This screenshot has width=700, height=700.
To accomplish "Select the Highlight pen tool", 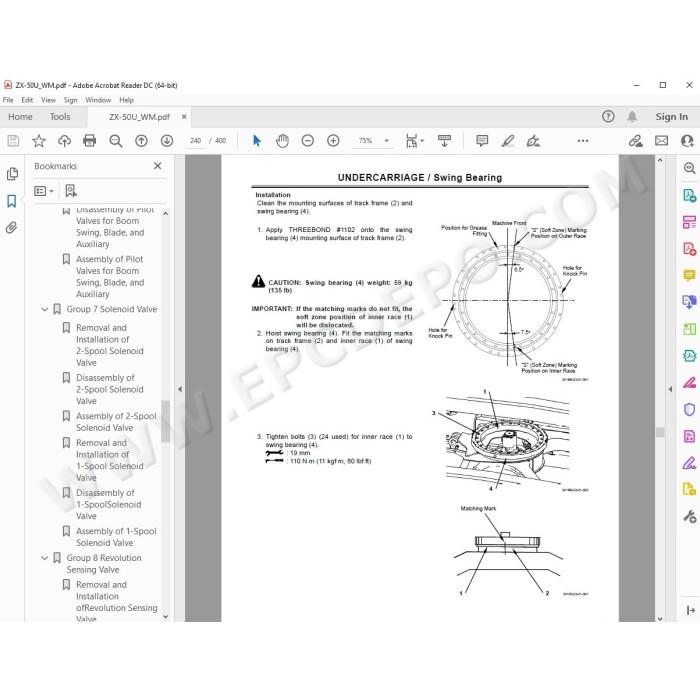I will pos(508,141).
